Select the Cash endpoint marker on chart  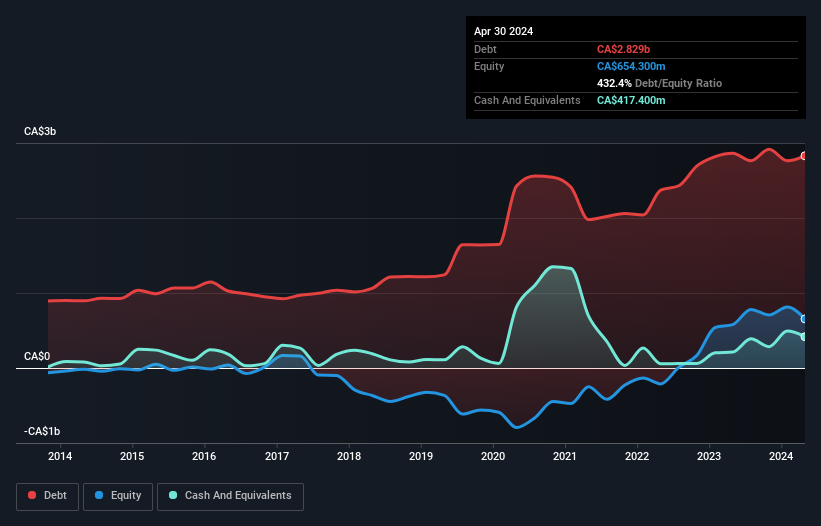pyautogui.click(x=804, y=337)
